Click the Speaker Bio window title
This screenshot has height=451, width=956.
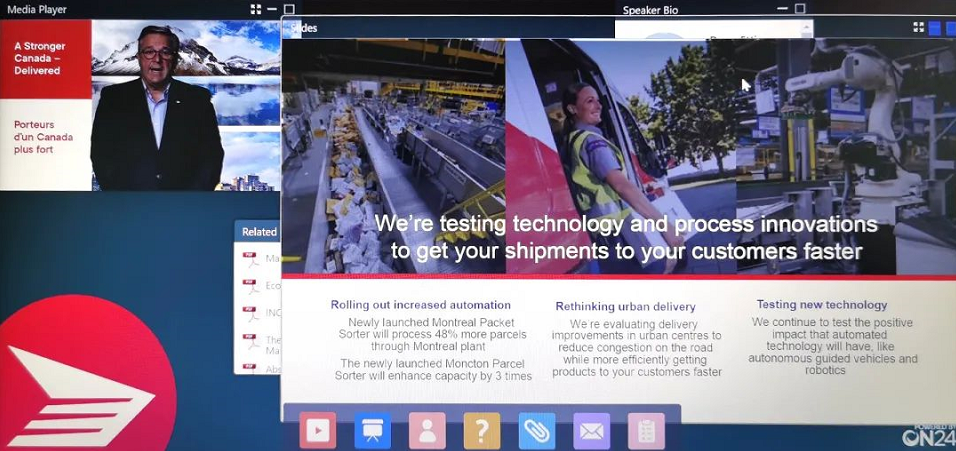pos(650,10)
